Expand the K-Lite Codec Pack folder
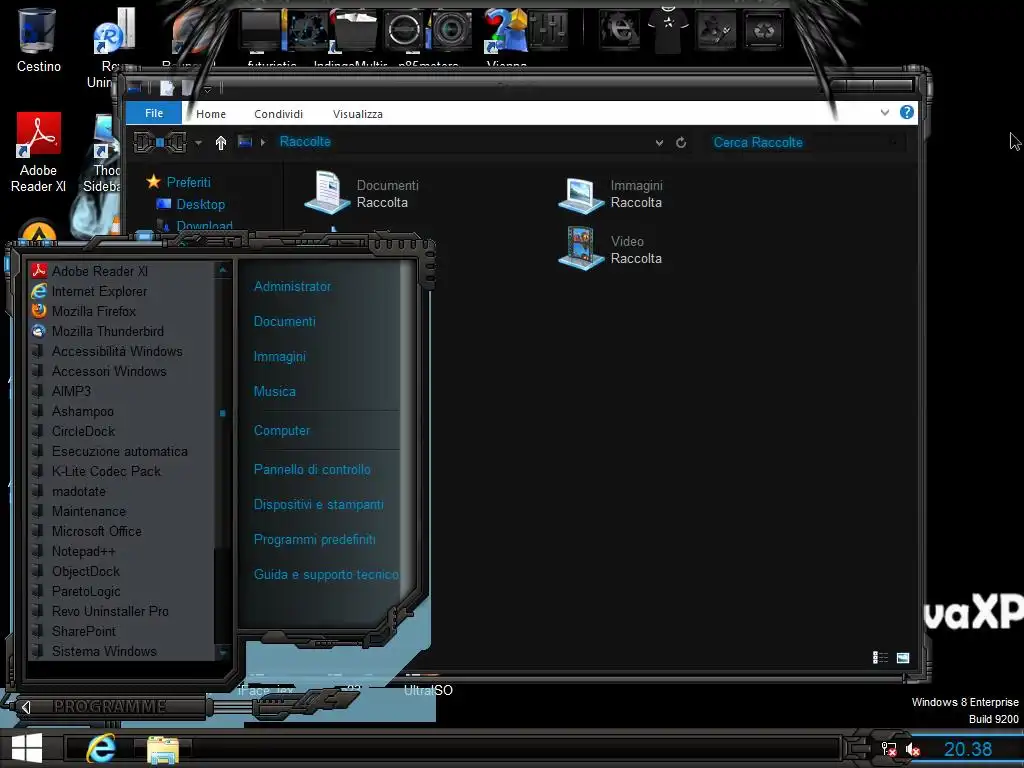This screenshot has height=768, width=1024. click(106, 472)
